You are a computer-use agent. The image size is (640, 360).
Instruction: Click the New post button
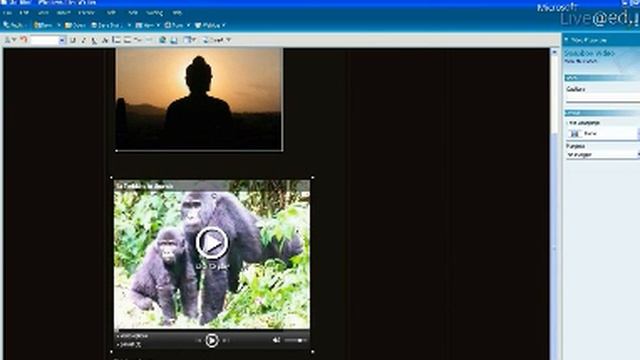pos(44,25)
